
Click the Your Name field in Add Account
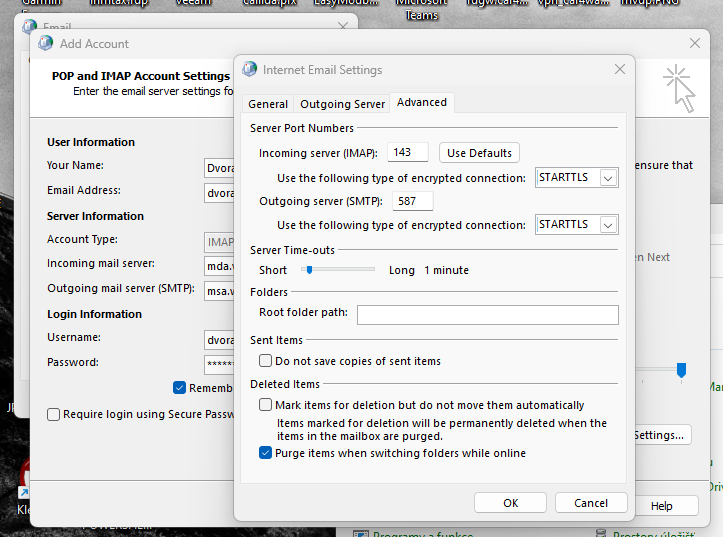point(219,168)
